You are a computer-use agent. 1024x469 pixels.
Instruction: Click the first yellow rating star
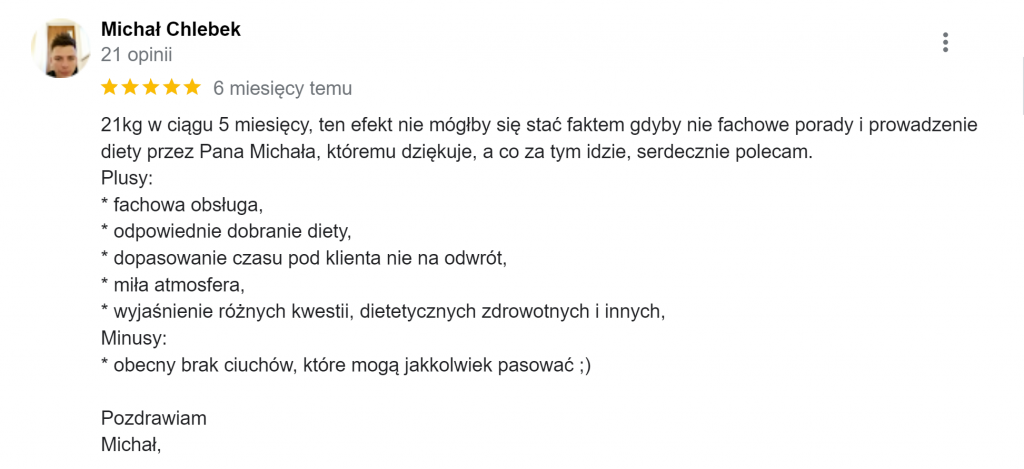110,88
